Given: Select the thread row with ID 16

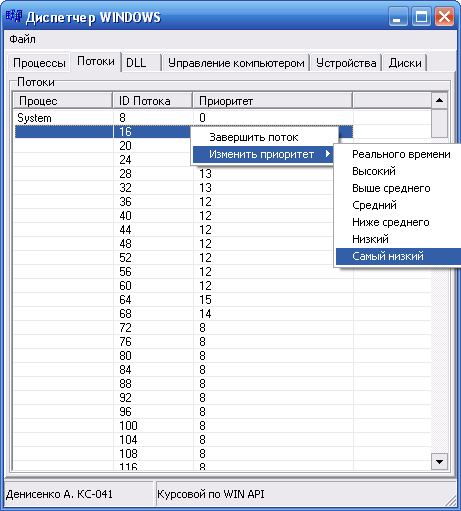Looking at the screenshot, I should click(x=102, y=132).
